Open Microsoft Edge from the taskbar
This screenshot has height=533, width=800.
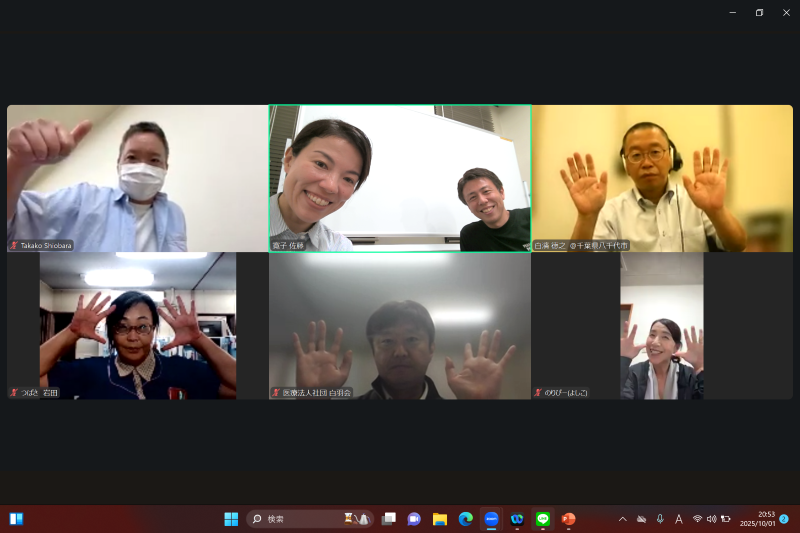(465, 519)
